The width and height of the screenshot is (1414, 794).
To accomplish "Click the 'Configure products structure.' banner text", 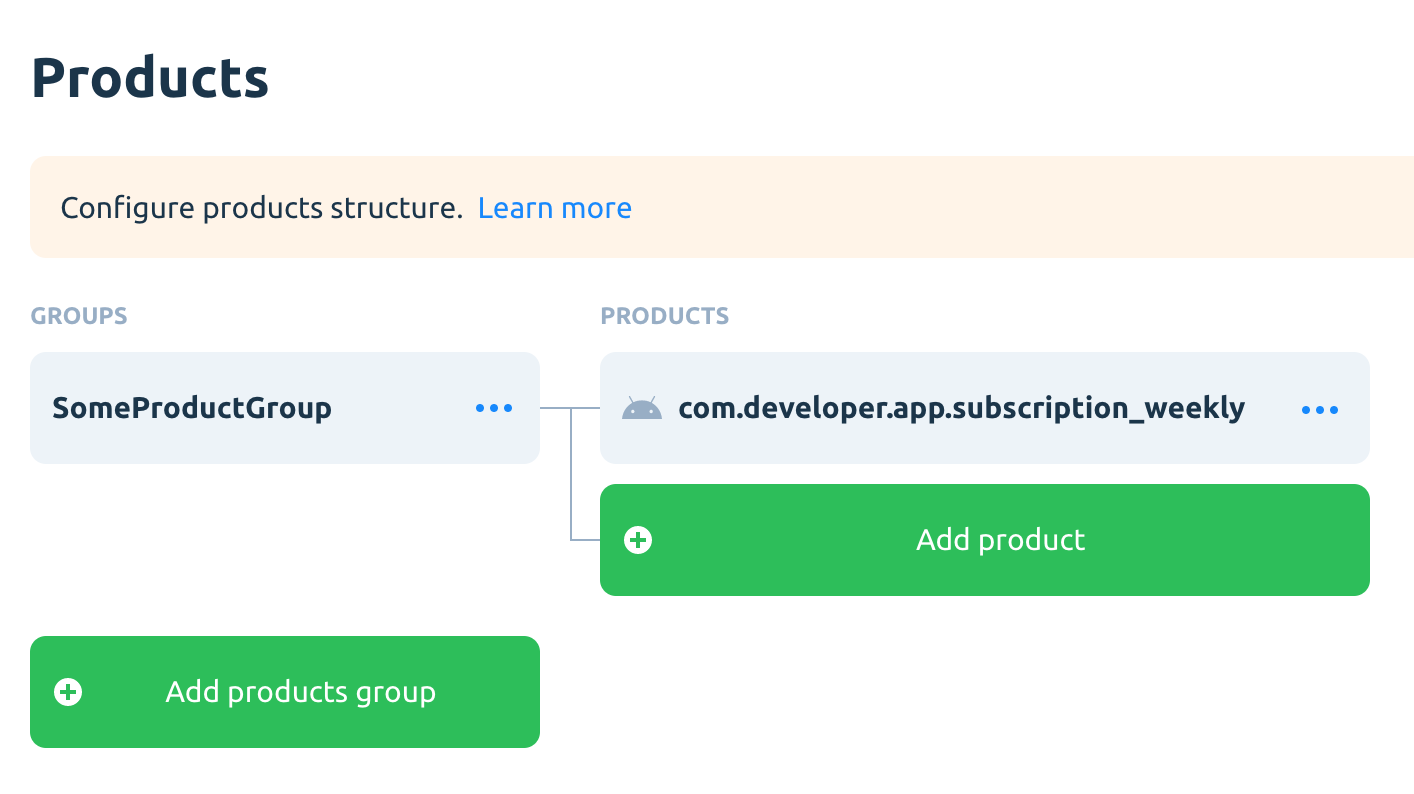I will coord(261,208).
